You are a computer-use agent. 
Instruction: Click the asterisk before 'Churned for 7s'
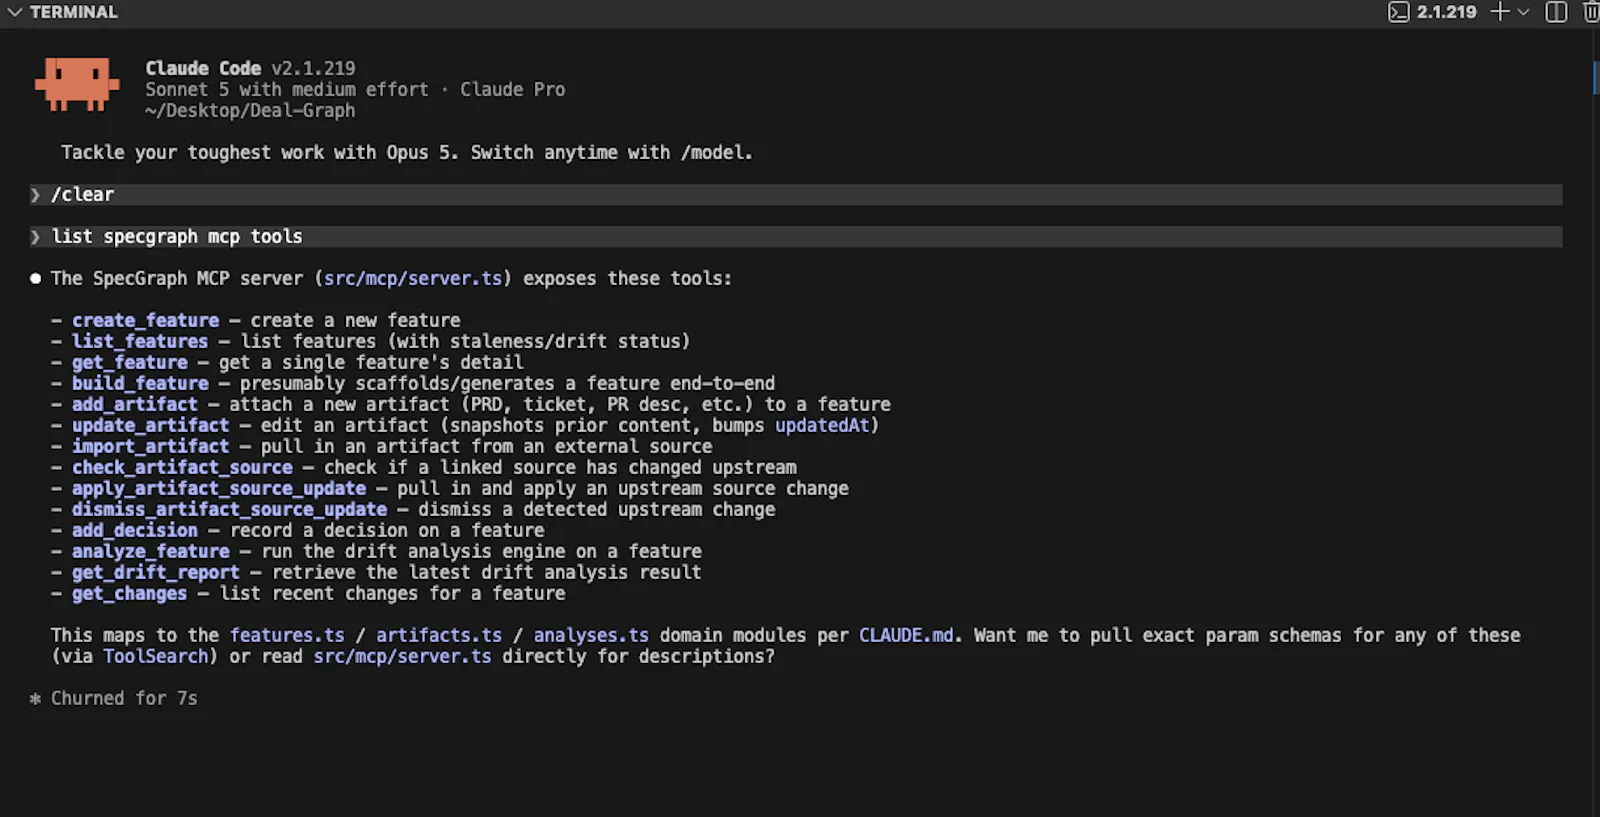click(35, 698)
